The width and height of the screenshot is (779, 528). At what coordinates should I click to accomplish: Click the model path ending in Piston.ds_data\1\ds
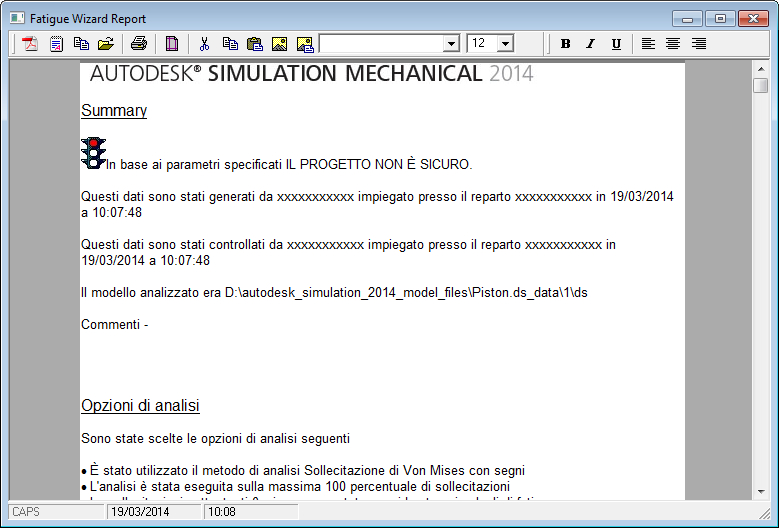[x=406, y=293]
